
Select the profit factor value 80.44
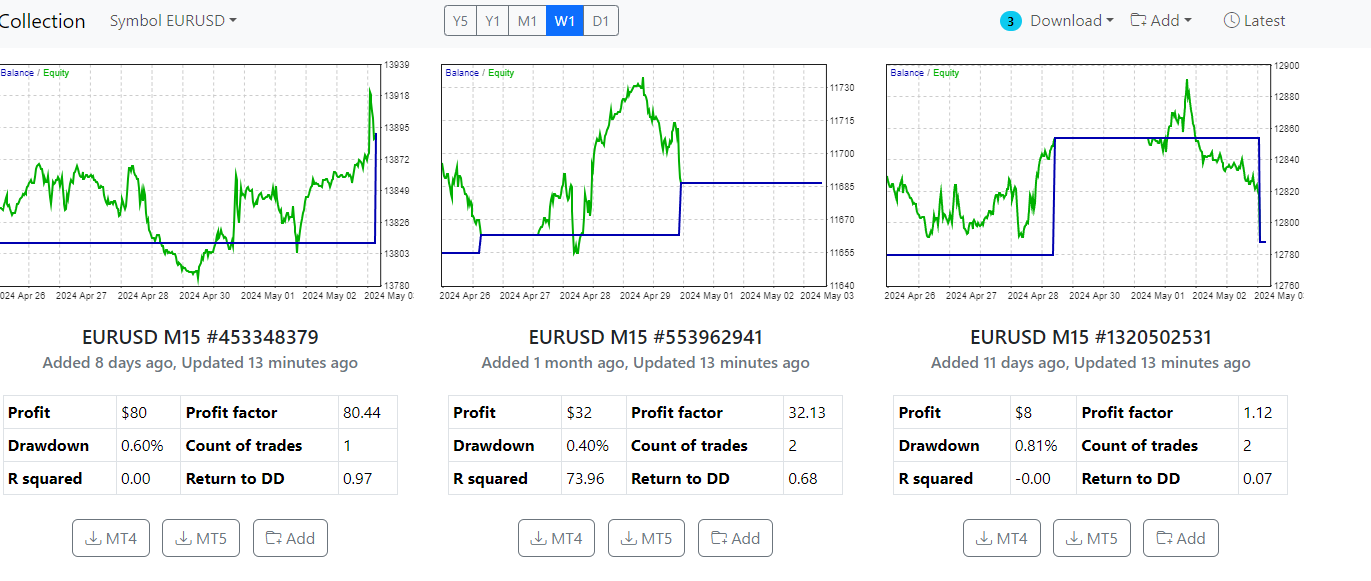363,412
